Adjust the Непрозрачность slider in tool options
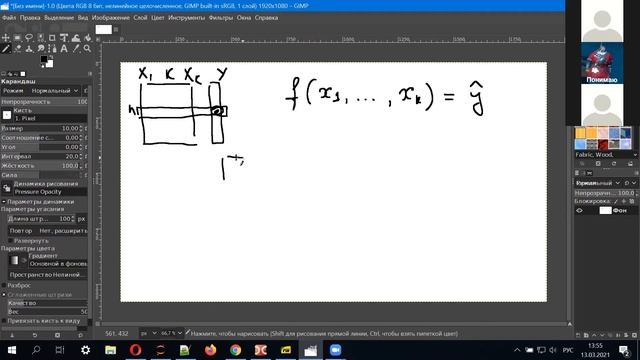The height and width of the screenshot is (360, 640). (44, 102)
